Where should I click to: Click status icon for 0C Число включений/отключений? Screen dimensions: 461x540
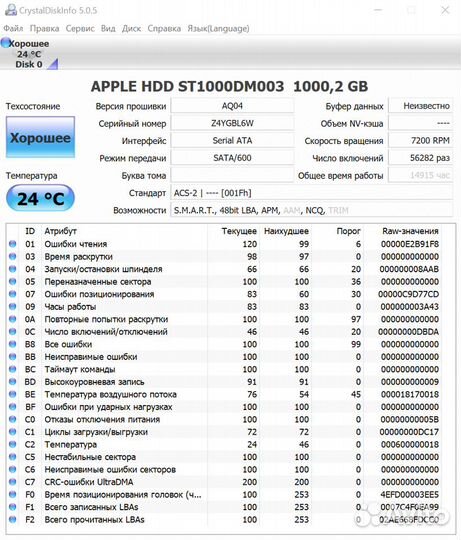[x=13, y=332]
